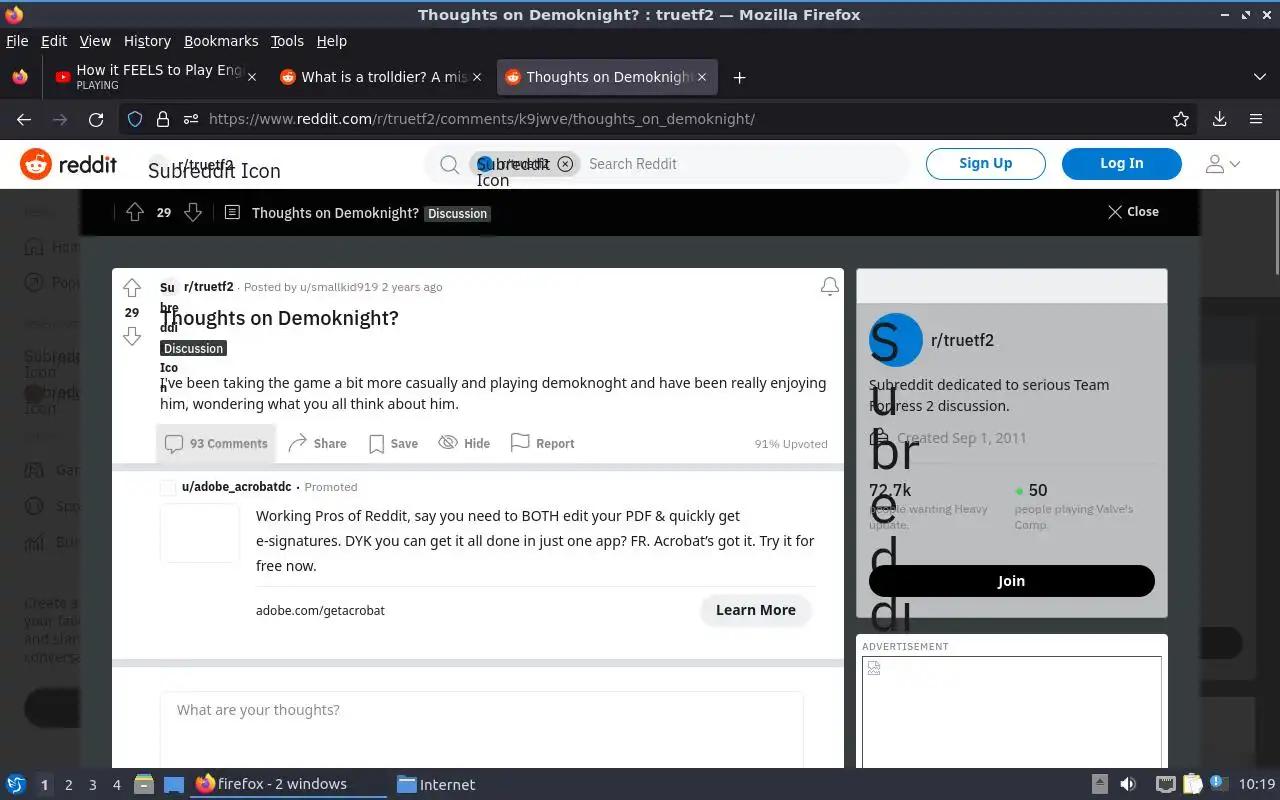Click the Discussion flair under the title
The height and width of the screenshot is (800, 1280).
tap(193, 349)
